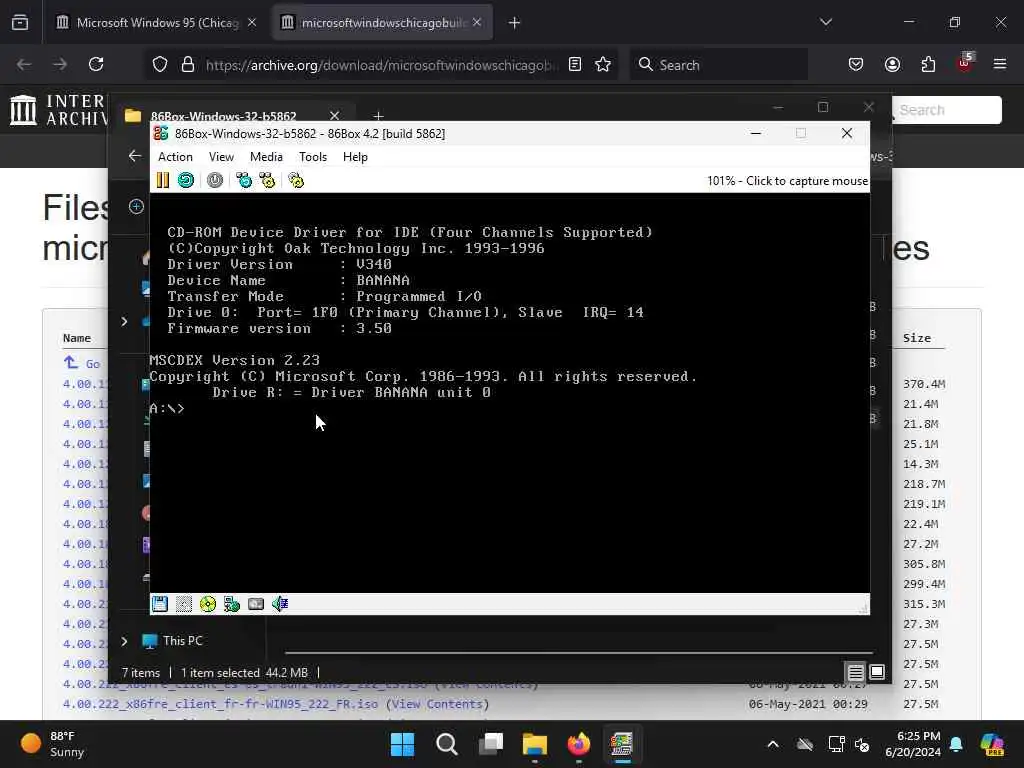
Task: Click the floppy drive status icon
Action: (x=160, y=604)
